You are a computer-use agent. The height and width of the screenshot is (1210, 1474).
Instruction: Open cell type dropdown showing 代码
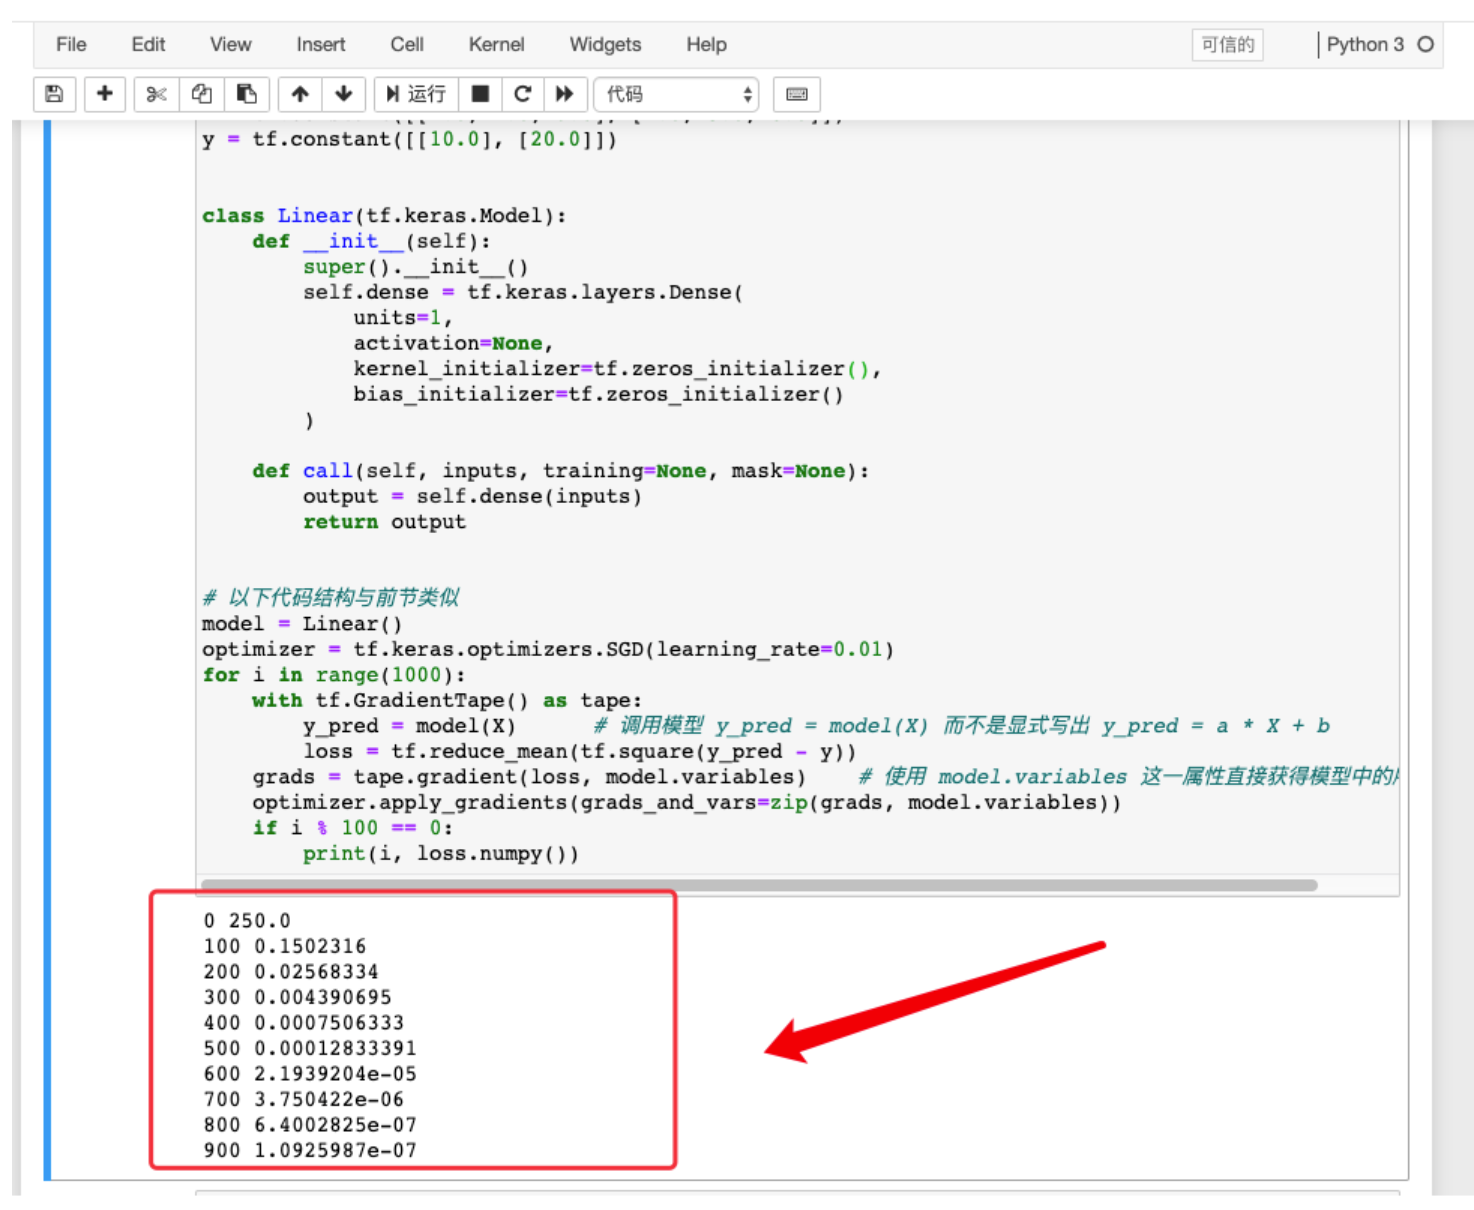pyautogui.click(x=677, y=94)
